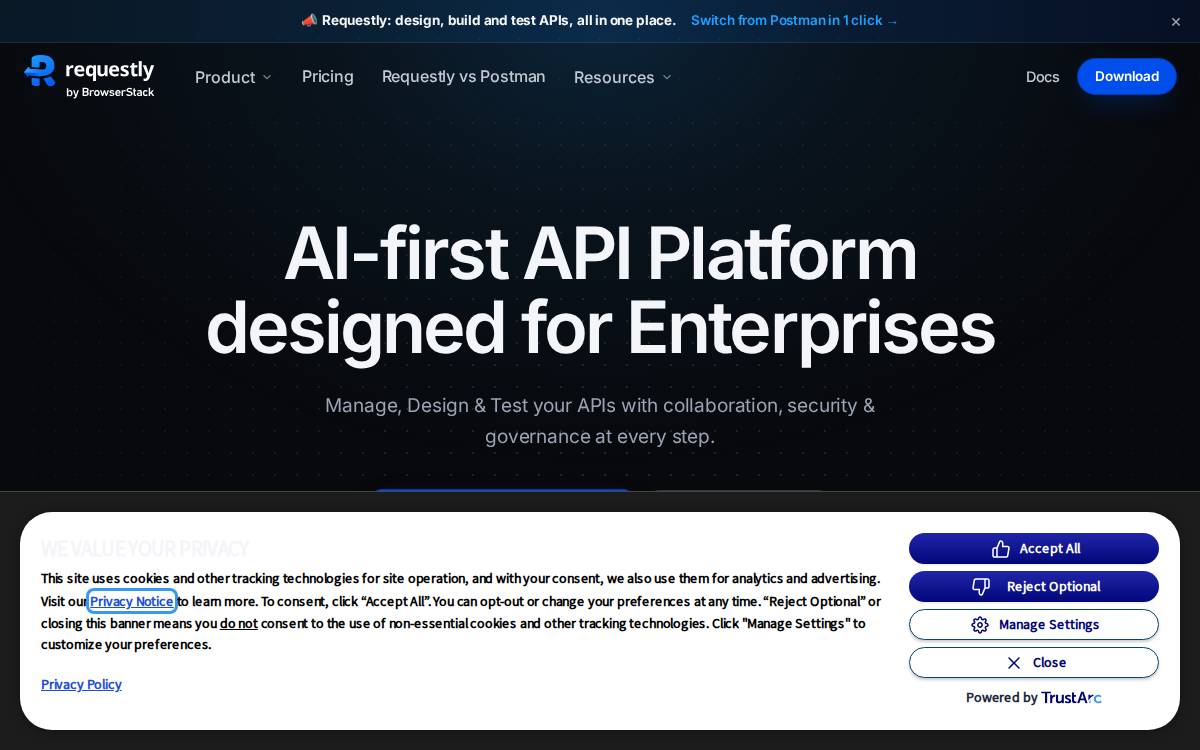Open the Pricing page
This screenshot has width=1200, height=750.
(328, 77)
